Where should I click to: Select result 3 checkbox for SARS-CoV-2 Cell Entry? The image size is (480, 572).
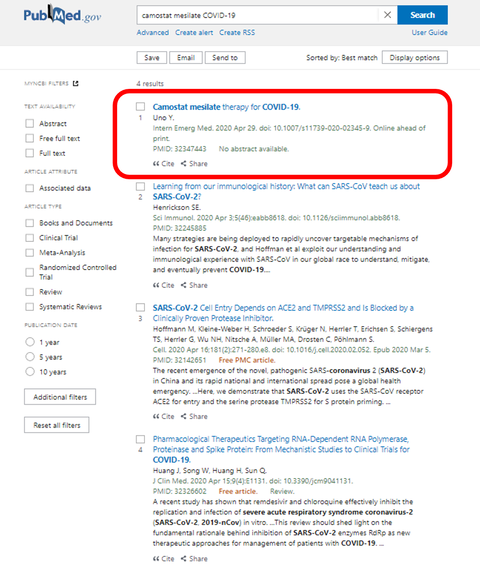point(140,308)
